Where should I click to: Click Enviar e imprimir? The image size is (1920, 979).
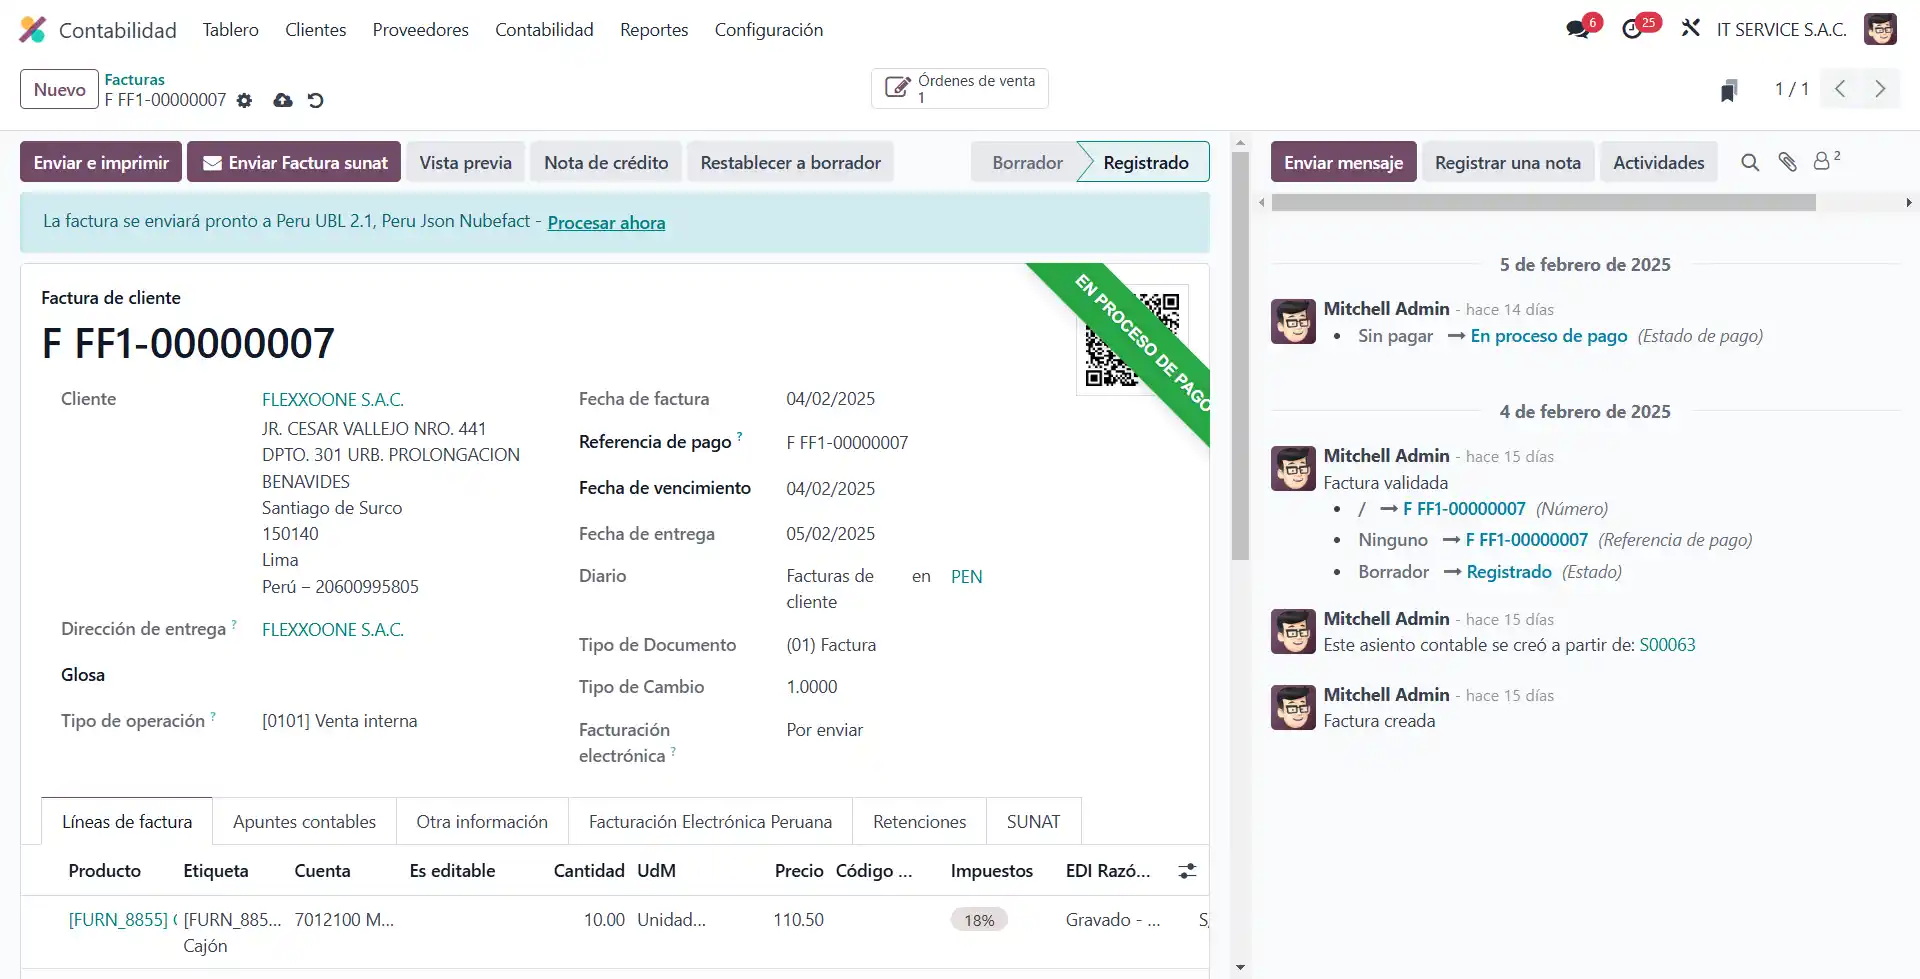tap(101, 162)
